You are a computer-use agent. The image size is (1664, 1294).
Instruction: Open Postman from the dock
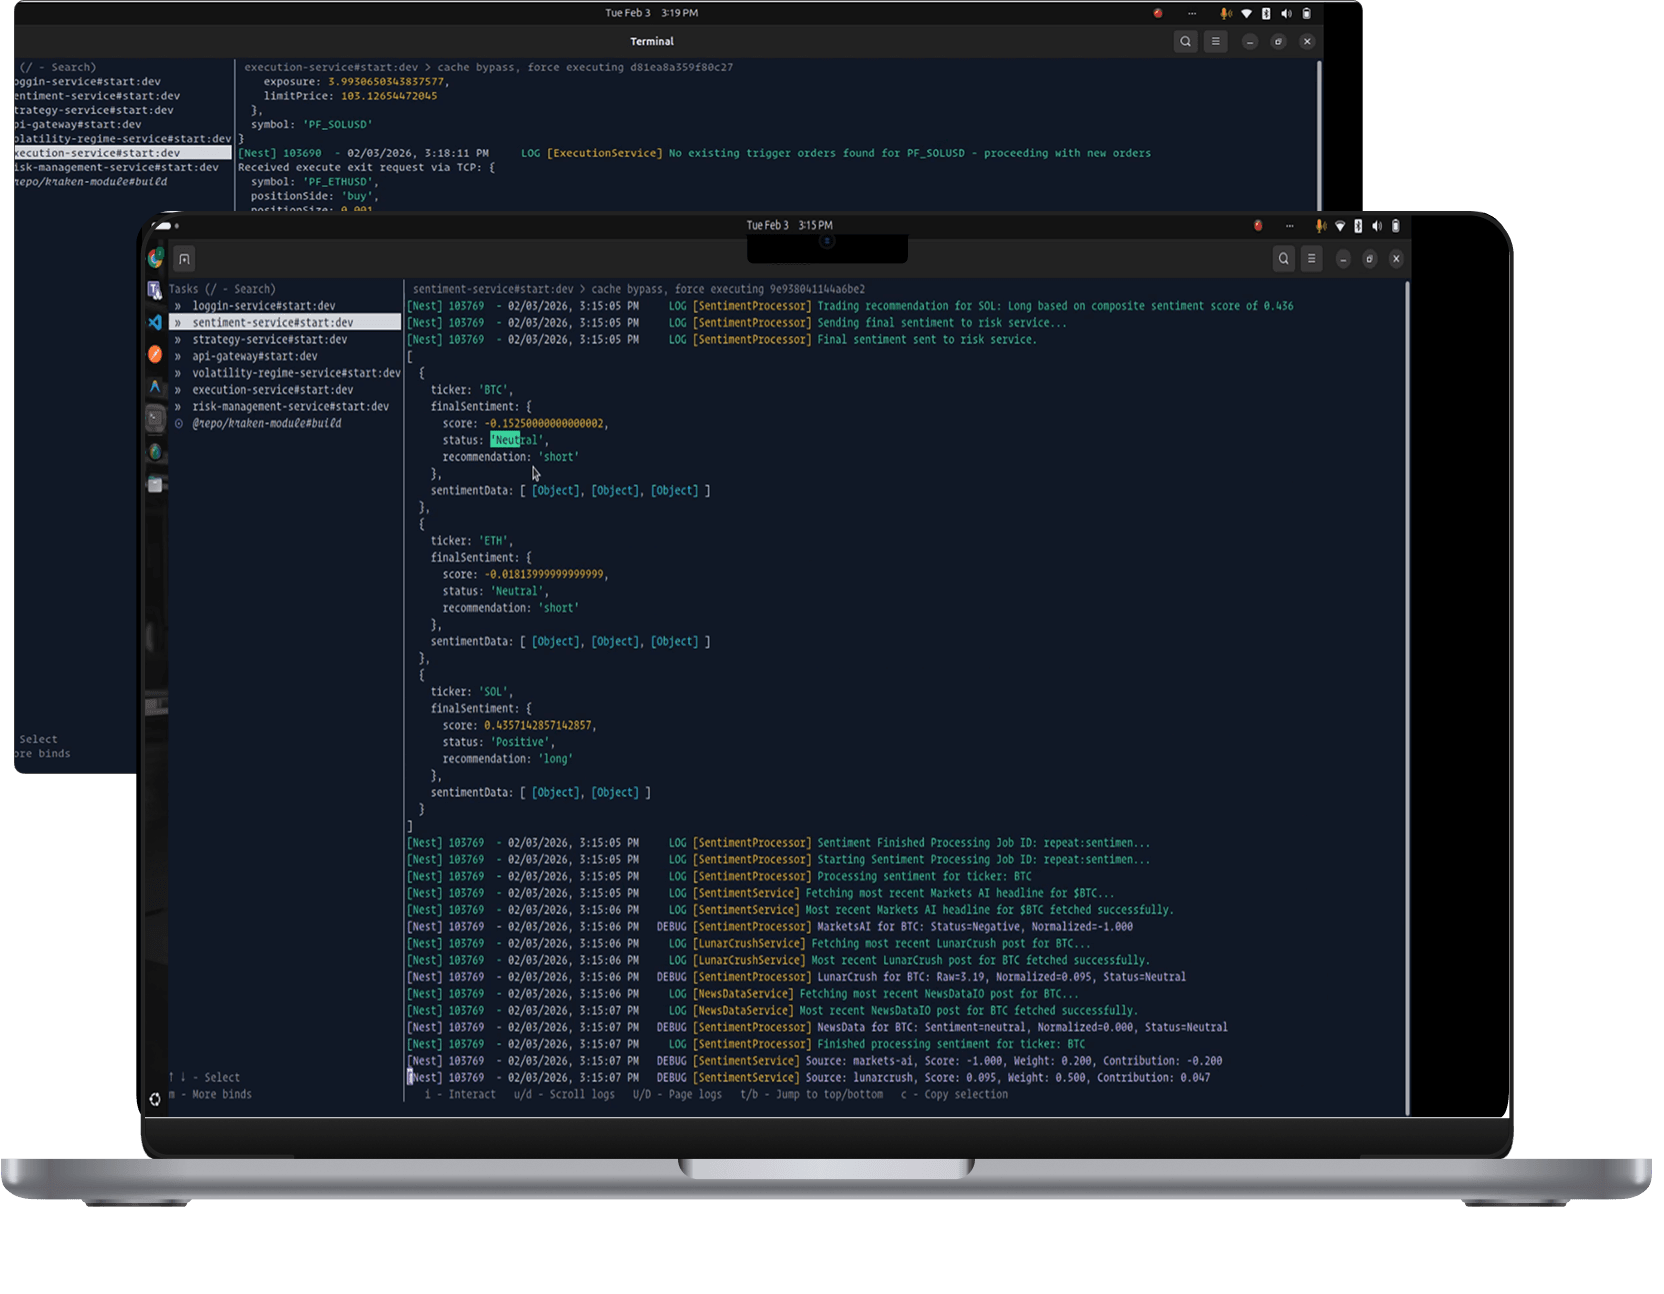155,354
